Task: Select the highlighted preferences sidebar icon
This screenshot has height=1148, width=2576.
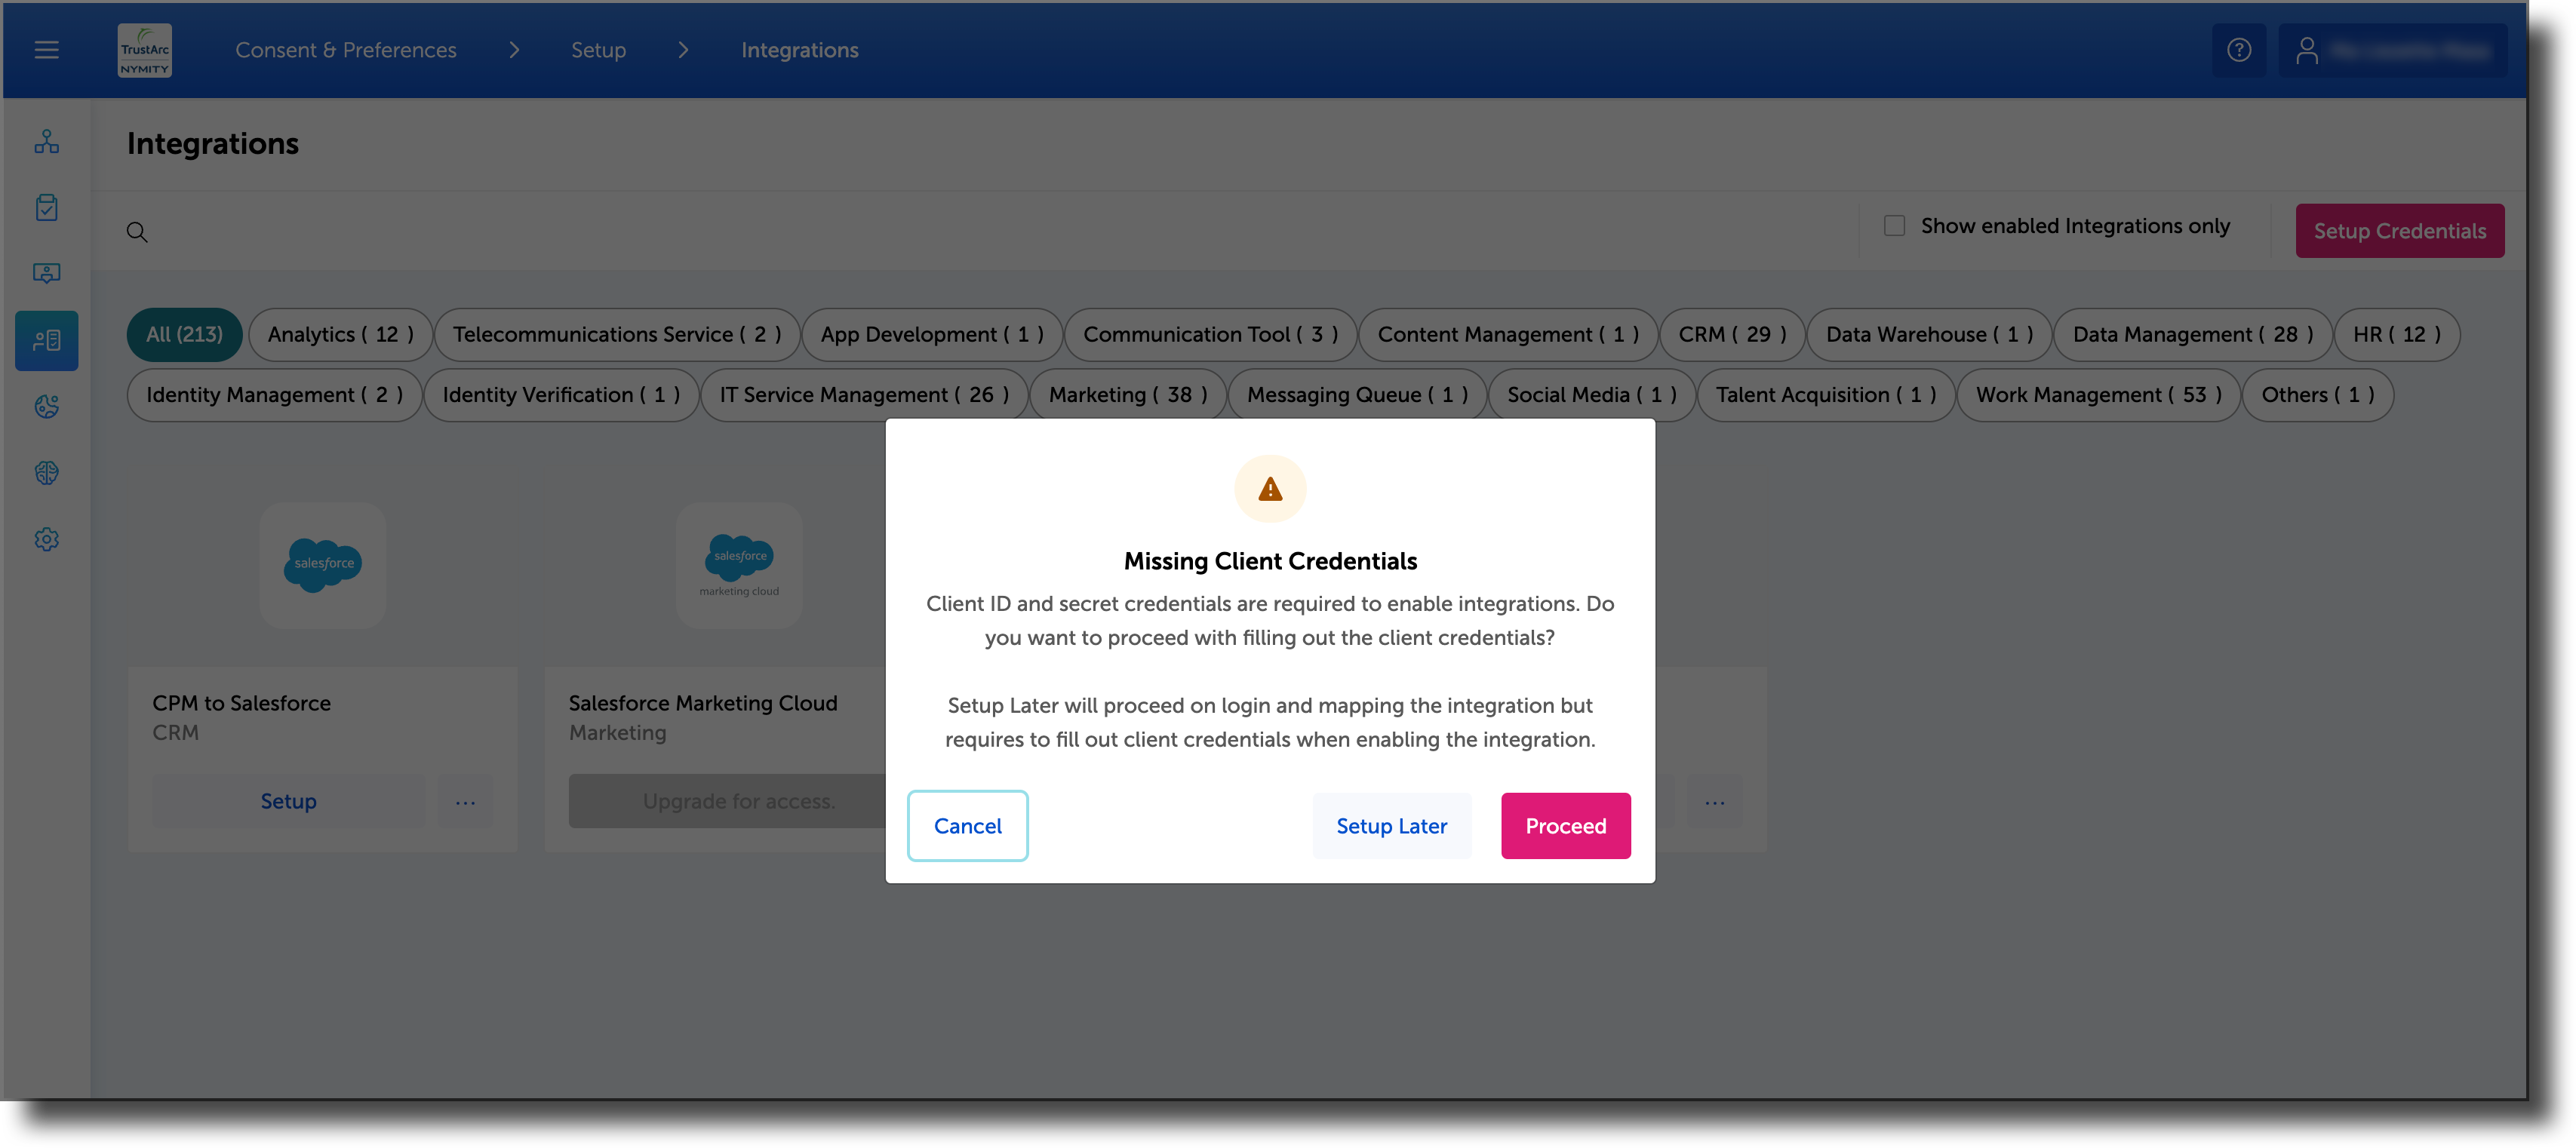Action: click(x=46, y=340)
